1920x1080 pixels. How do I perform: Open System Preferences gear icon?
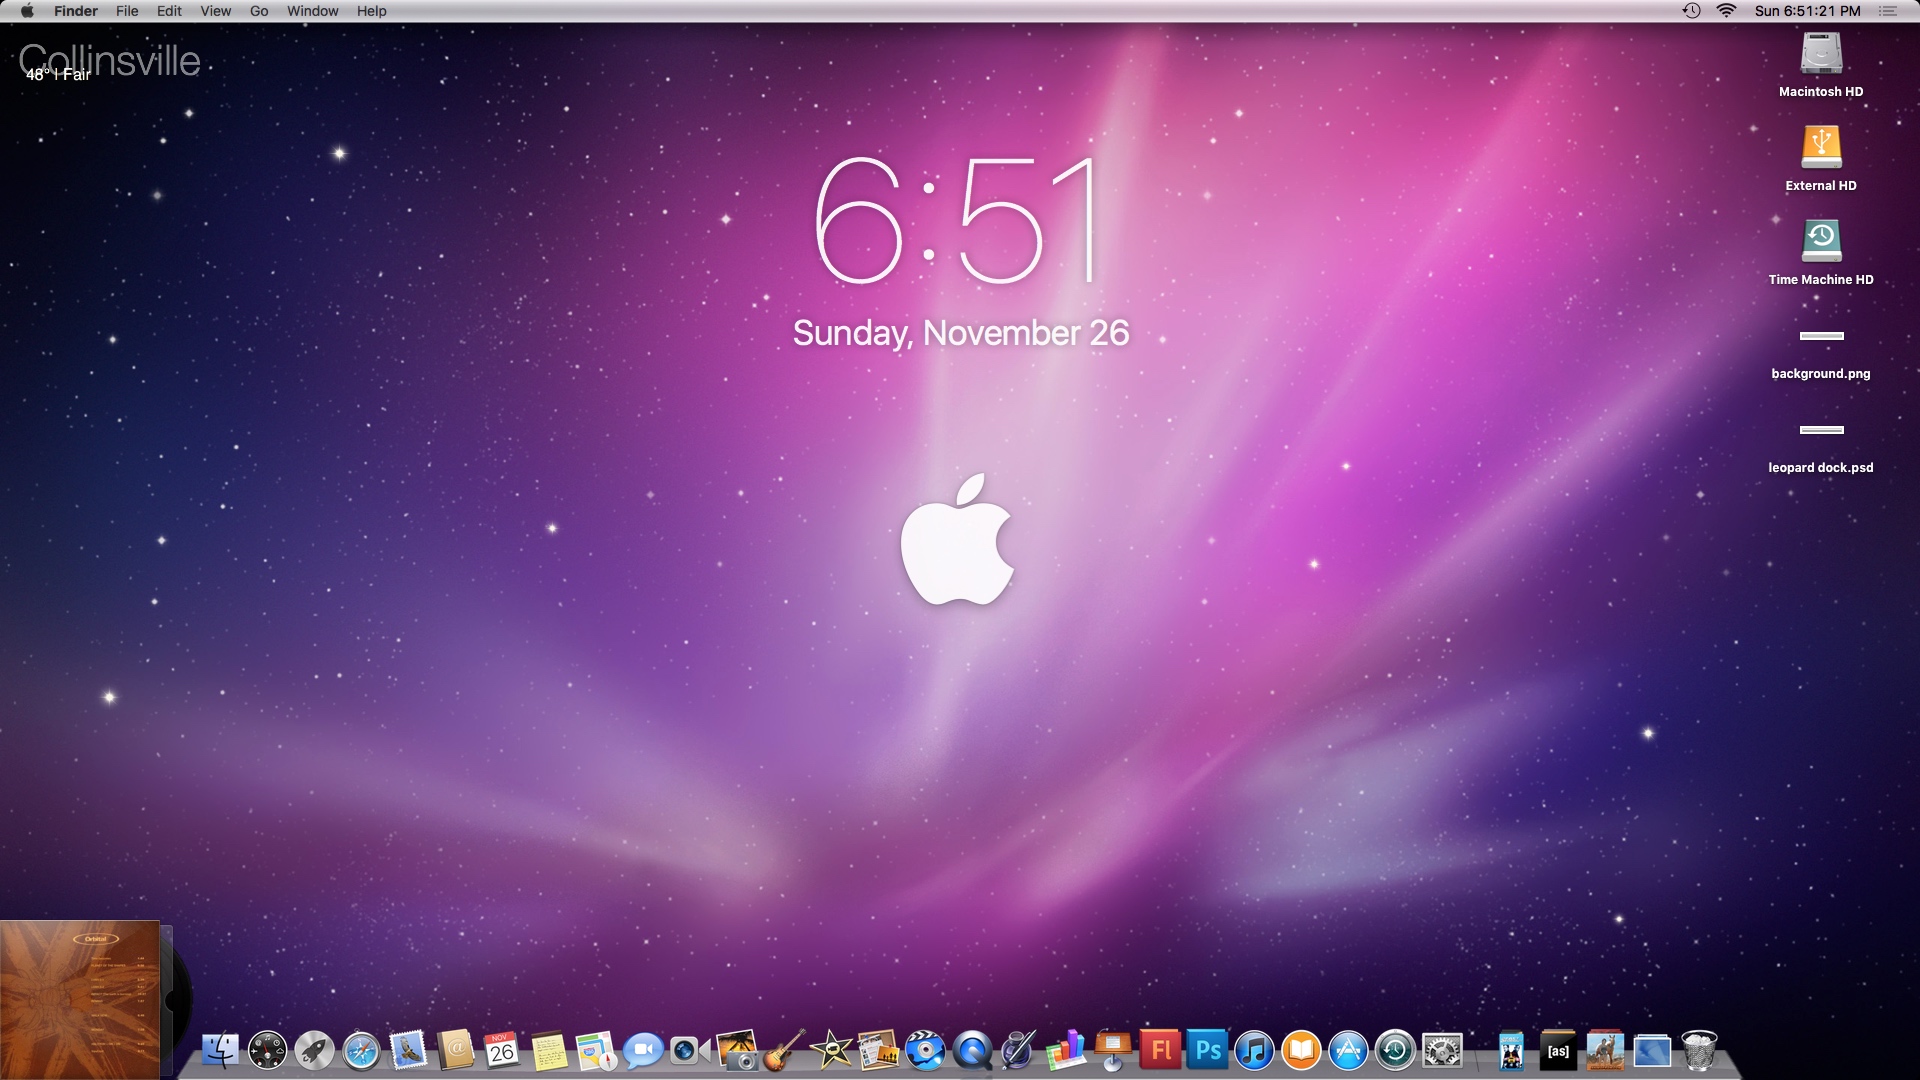click(x=1442, y=1051)
